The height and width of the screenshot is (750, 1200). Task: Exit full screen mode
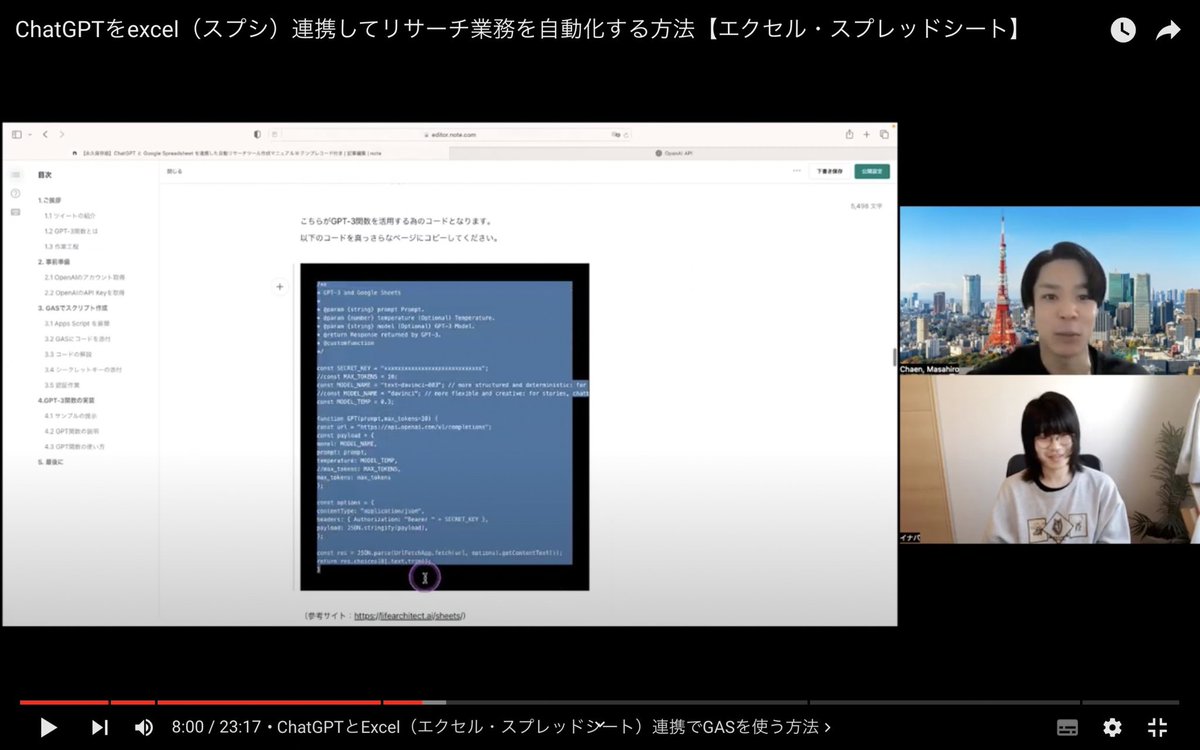point(1157,727)
